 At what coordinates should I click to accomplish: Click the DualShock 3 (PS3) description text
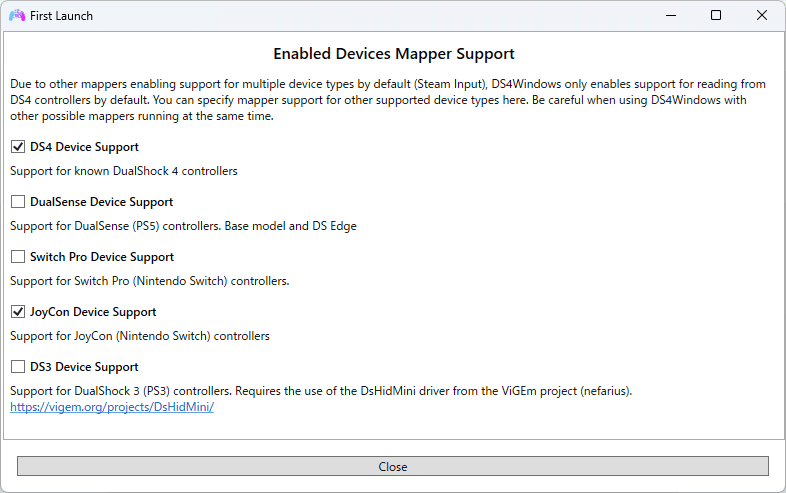tap(321, 391)
